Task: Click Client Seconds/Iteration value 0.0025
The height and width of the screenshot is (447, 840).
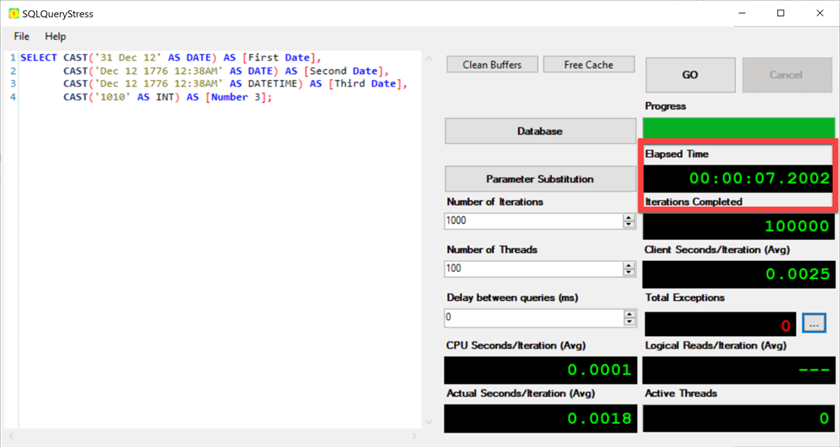Action: 797,274
